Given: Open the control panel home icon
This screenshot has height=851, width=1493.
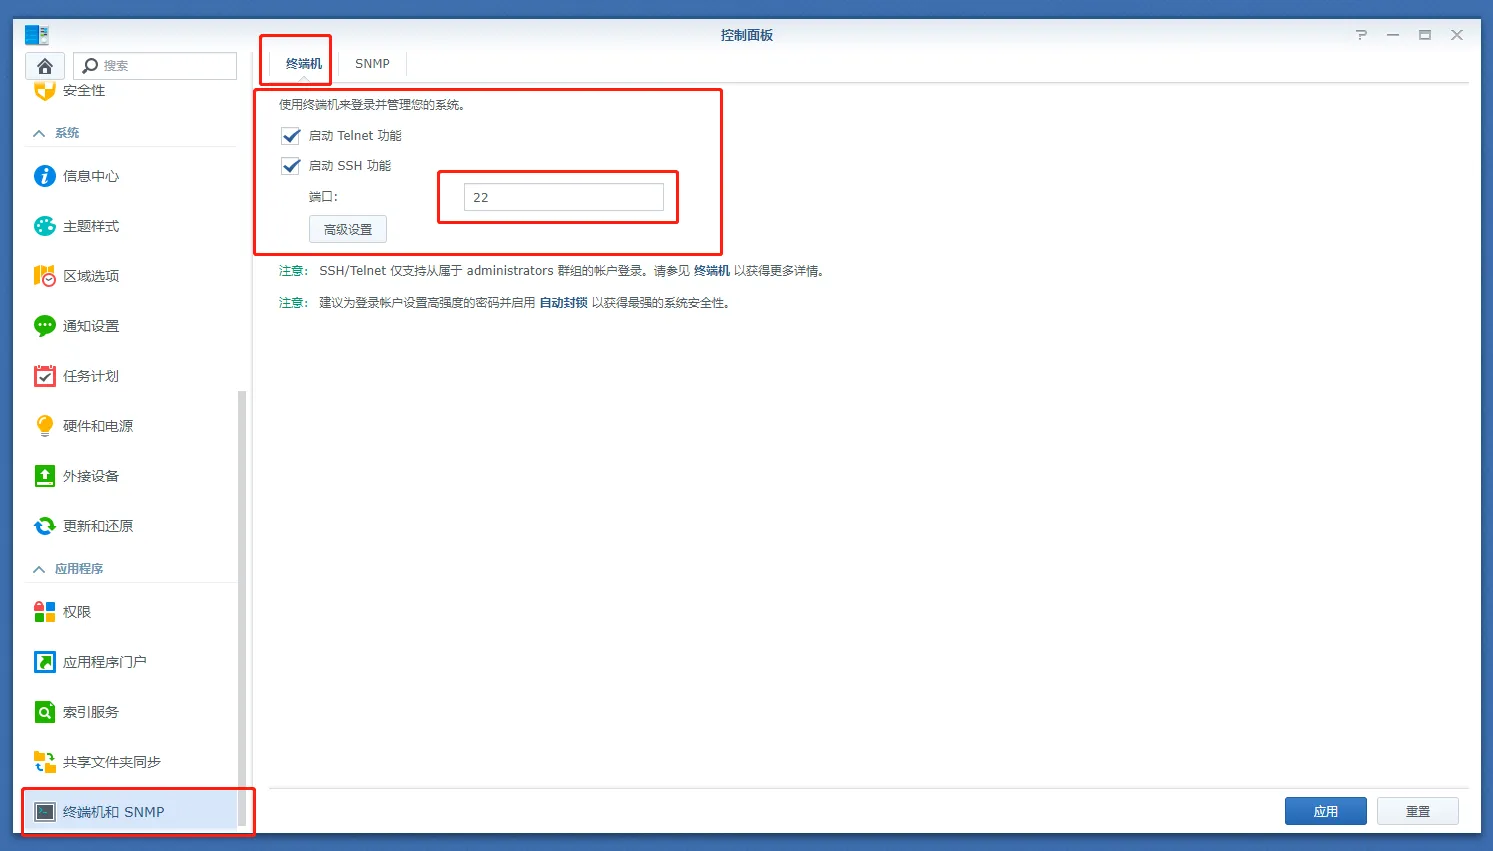Looking at the screenshot, I should point(45,66).
